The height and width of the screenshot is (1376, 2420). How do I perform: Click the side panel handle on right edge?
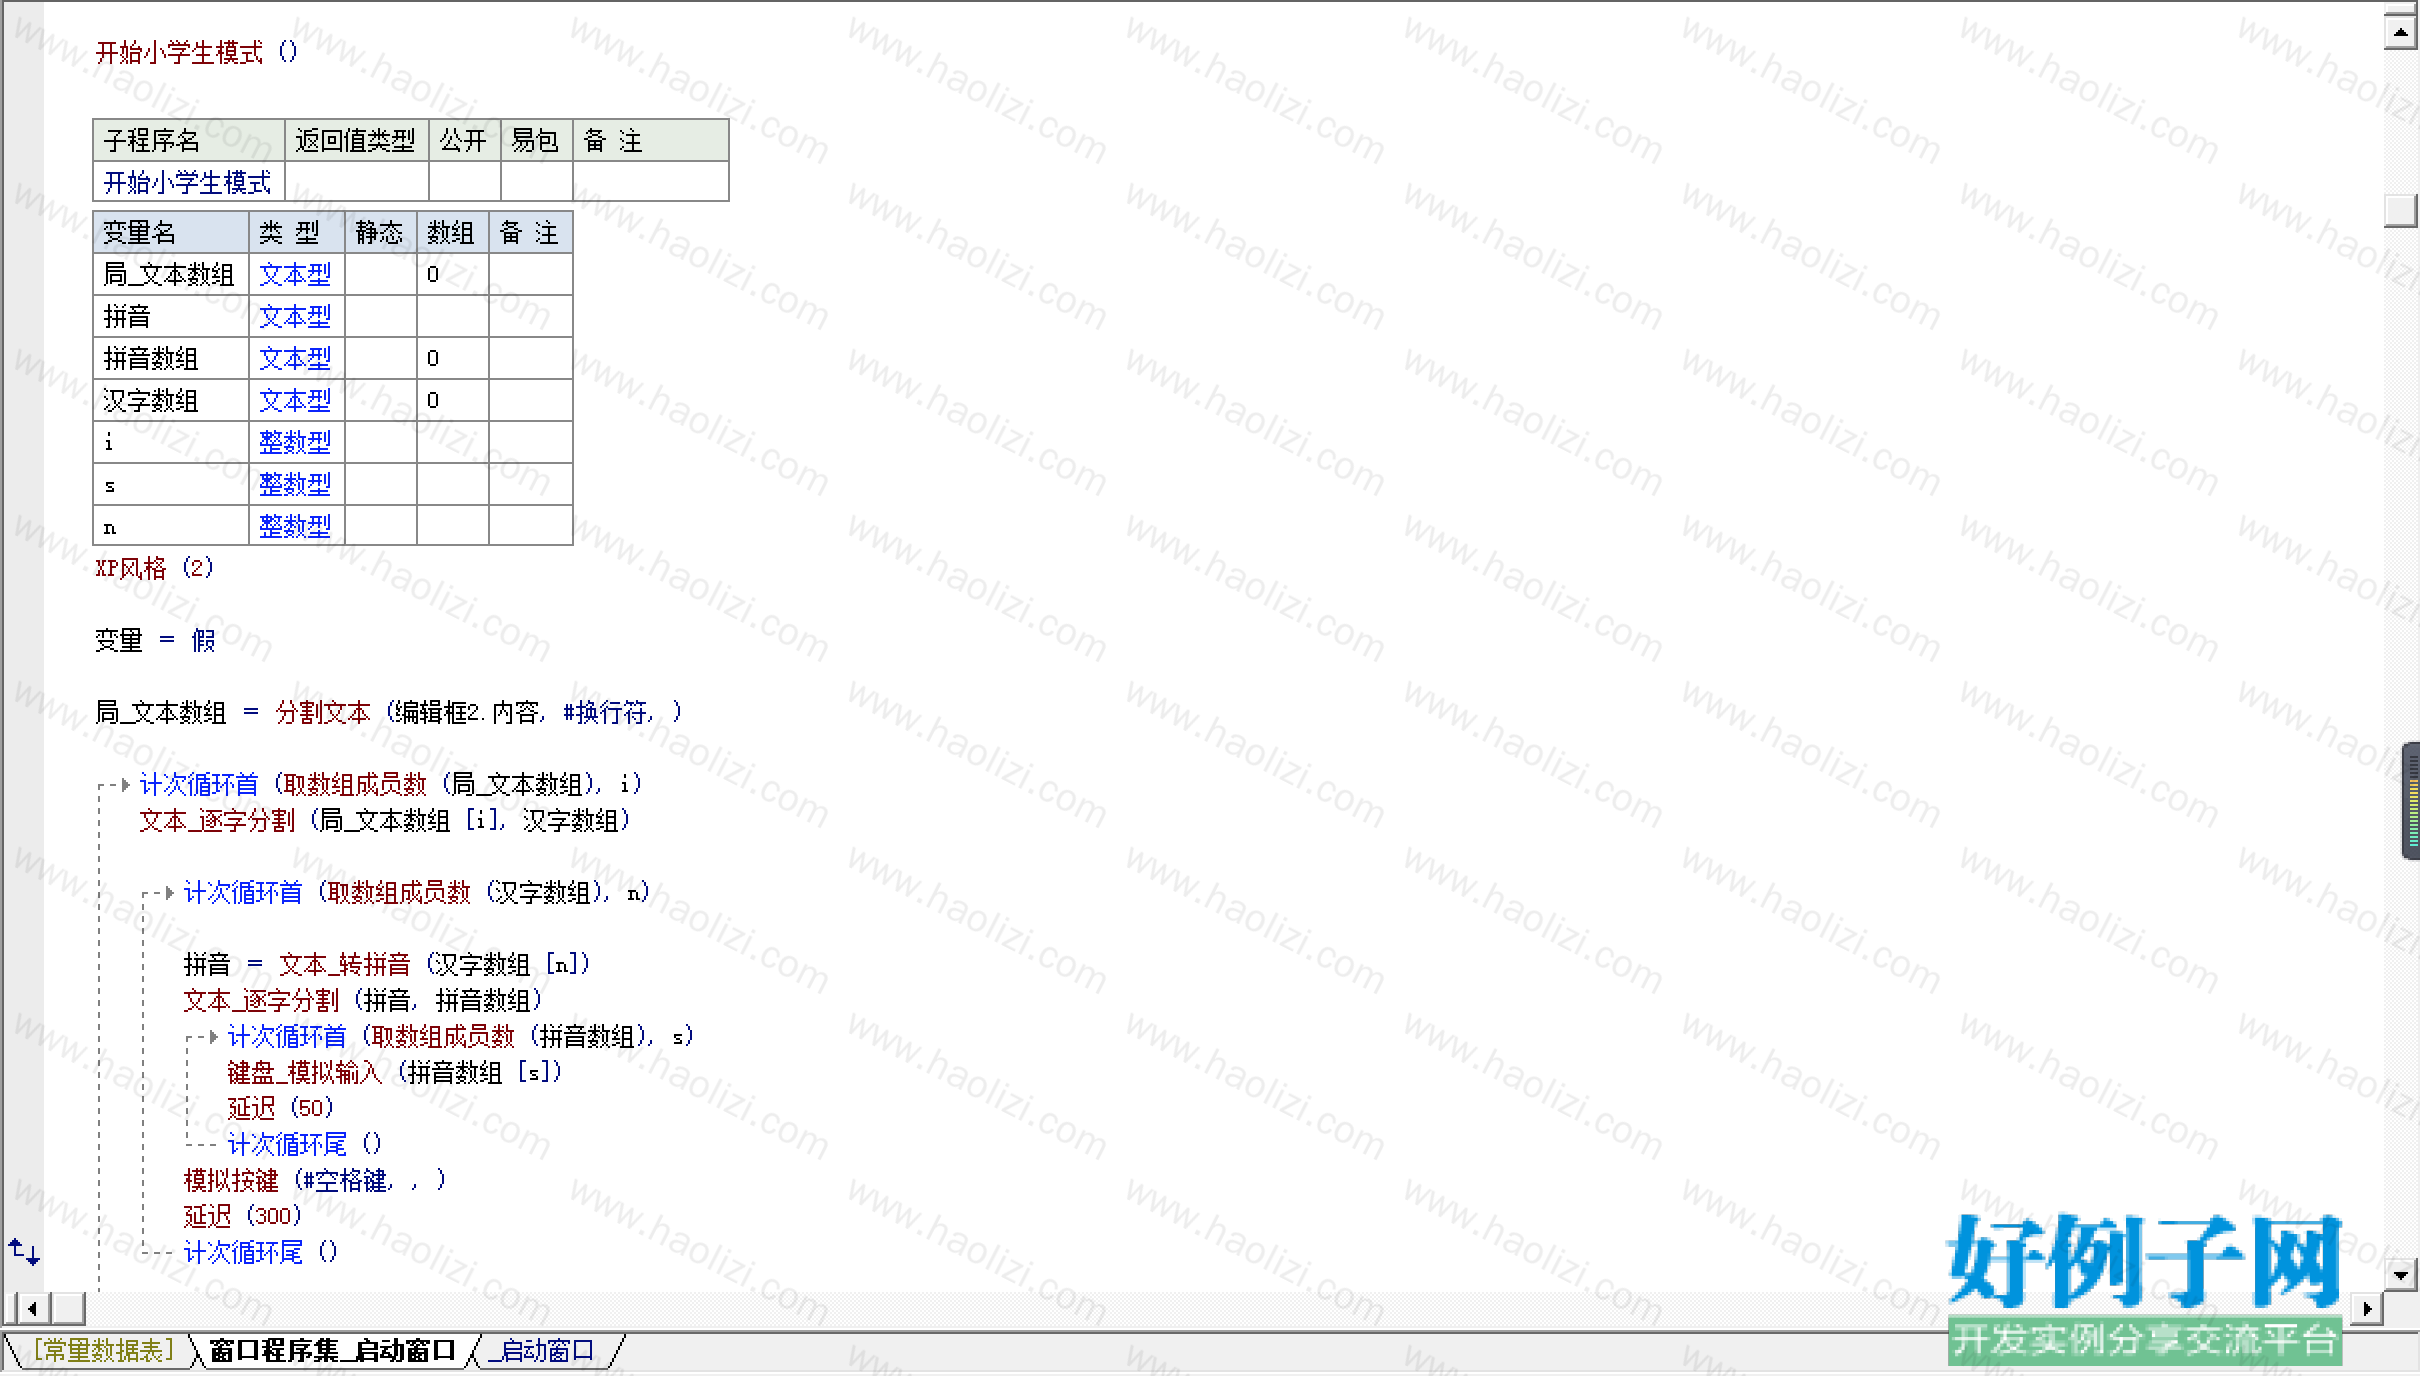pos(2410,801)
